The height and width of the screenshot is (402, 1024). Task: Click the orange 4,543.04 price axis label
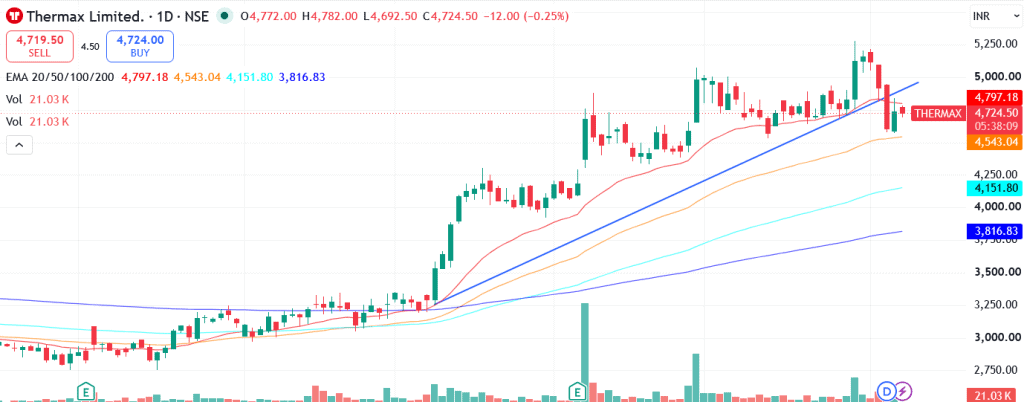pos(993,142)
